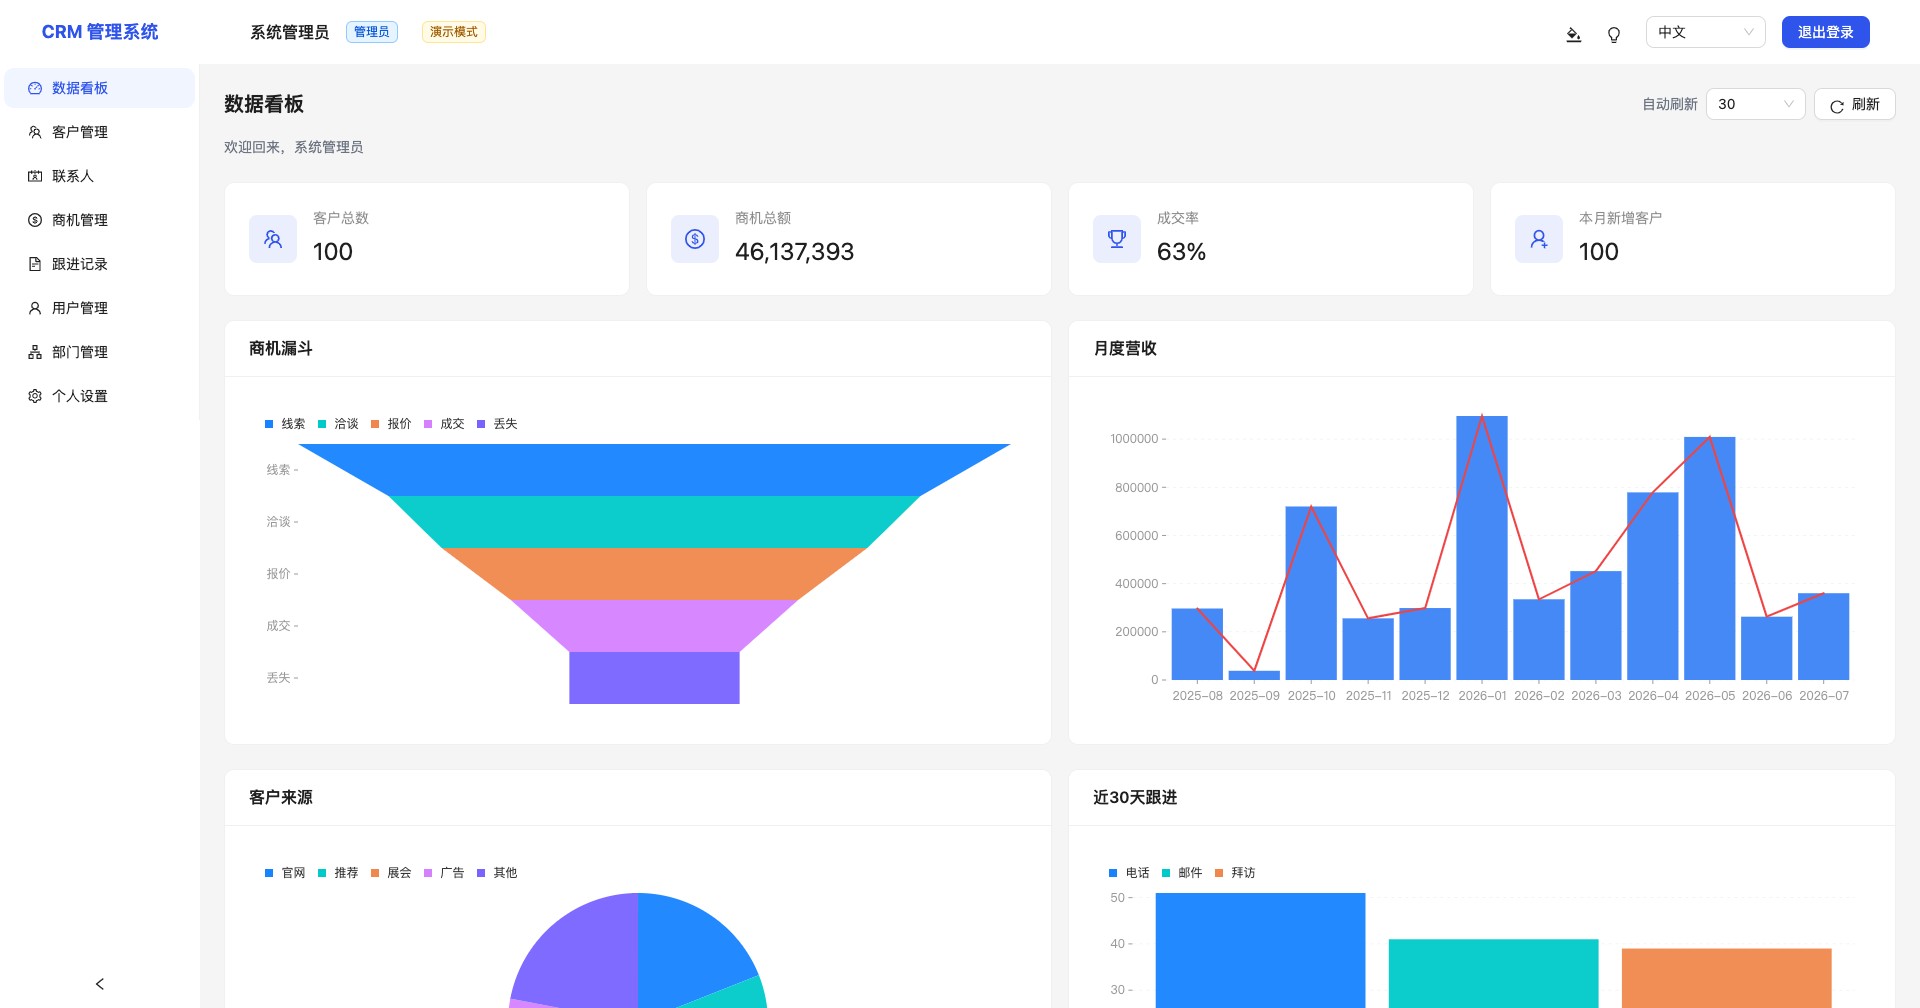Screen dimensions: 1920x1008
Task: Toggle 展会 legend in customer source chart
Action: (391, 873)
